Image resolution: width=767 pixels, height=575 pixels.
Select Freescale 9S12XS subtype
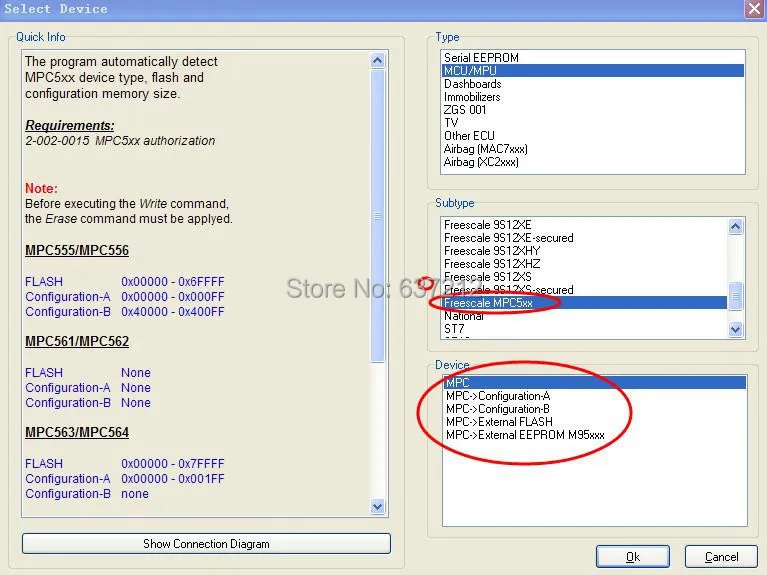click(585, 276)
